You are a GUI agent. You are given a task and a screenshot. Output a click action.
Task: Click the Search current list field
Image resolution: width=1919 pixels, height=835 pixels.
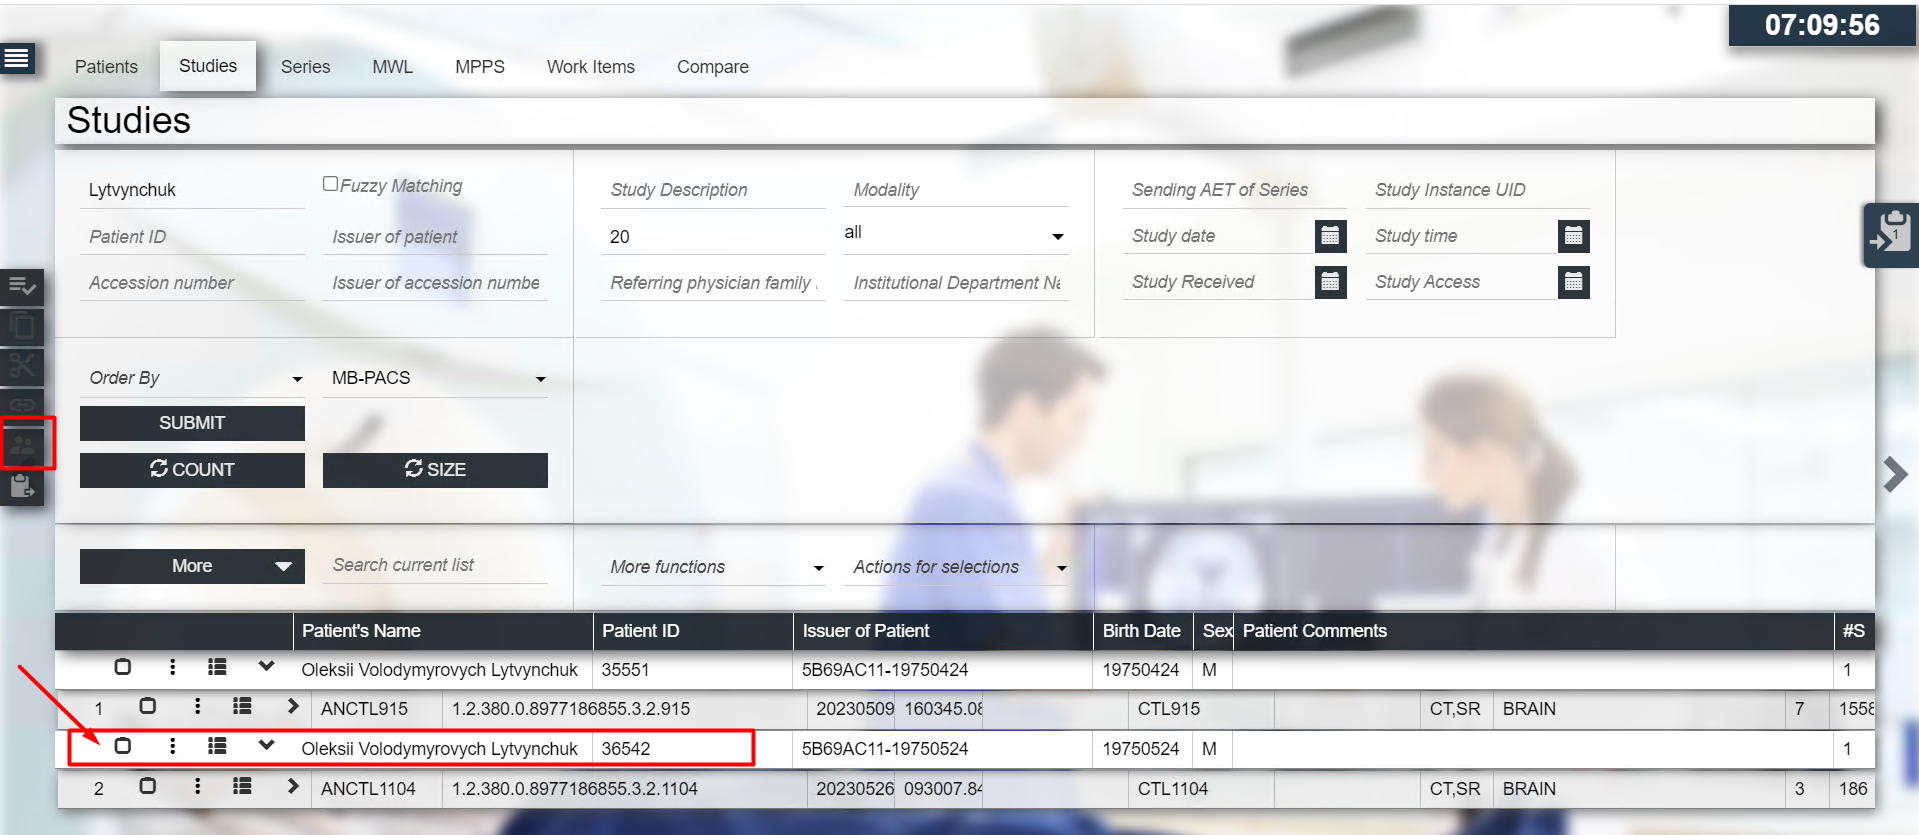tap(435, 565)
